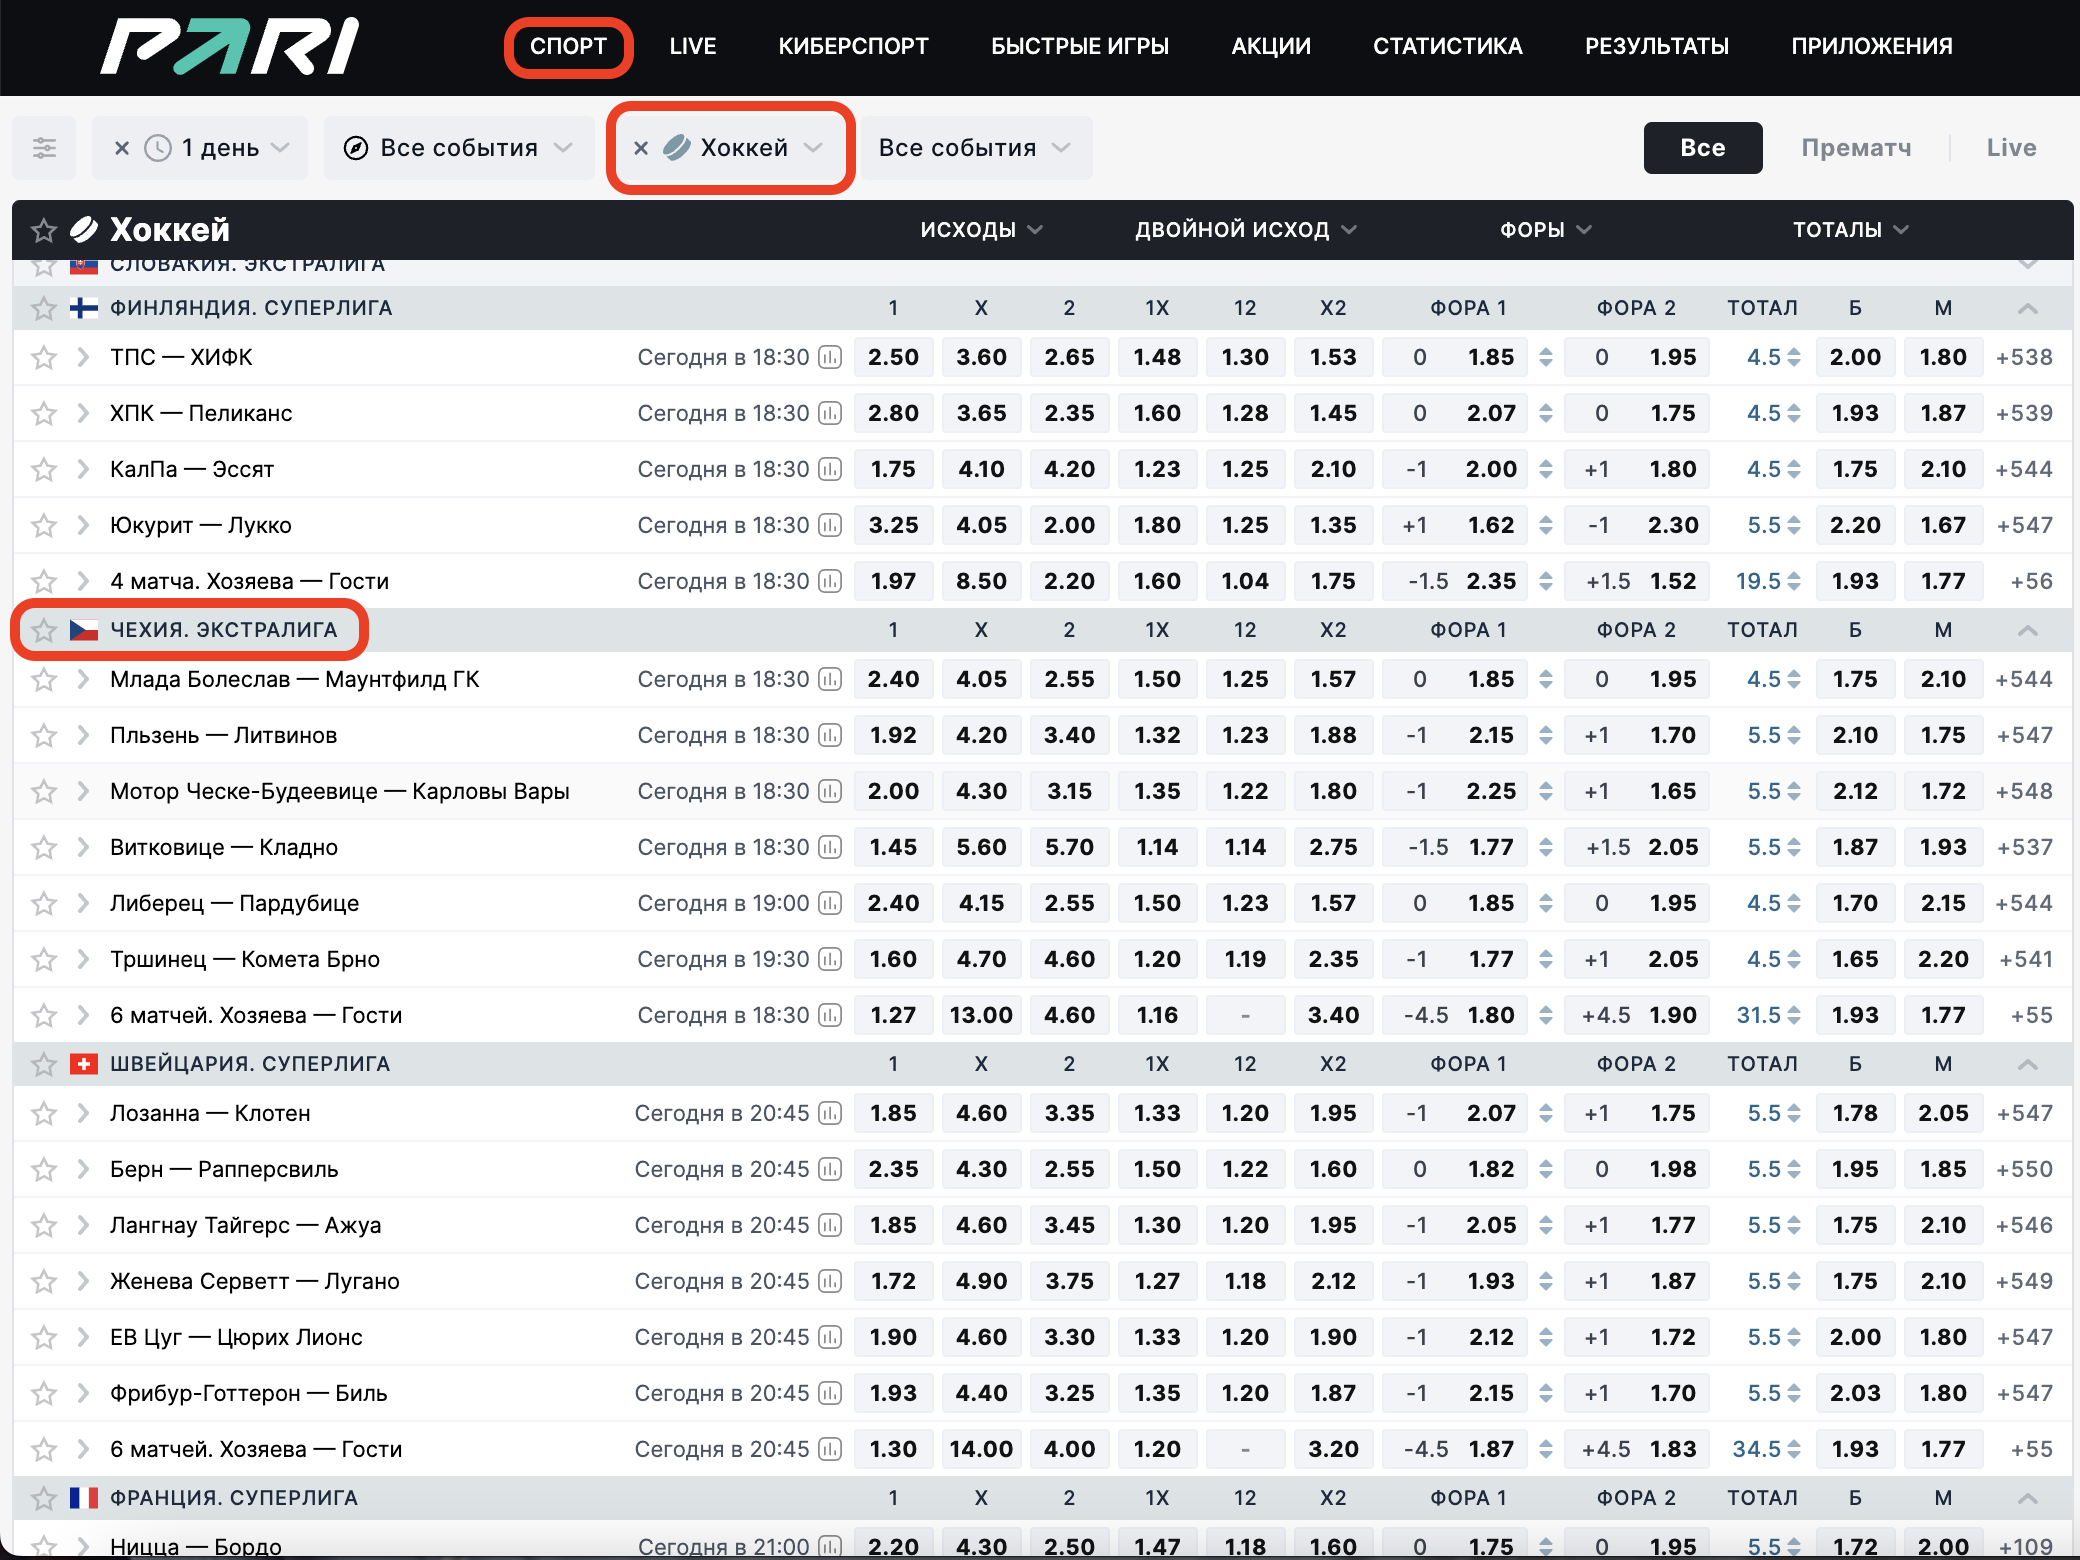Viewport: 2080px width, 1560px height.
Task: Open statistics icon for ТПС — ХИФК match
Action: click(830, 357)
